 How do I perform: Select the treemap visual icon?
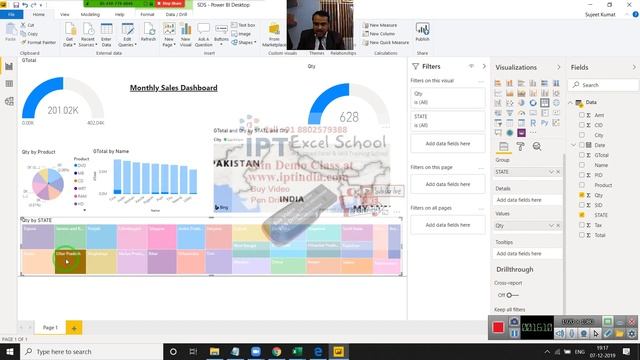[544, 102]
